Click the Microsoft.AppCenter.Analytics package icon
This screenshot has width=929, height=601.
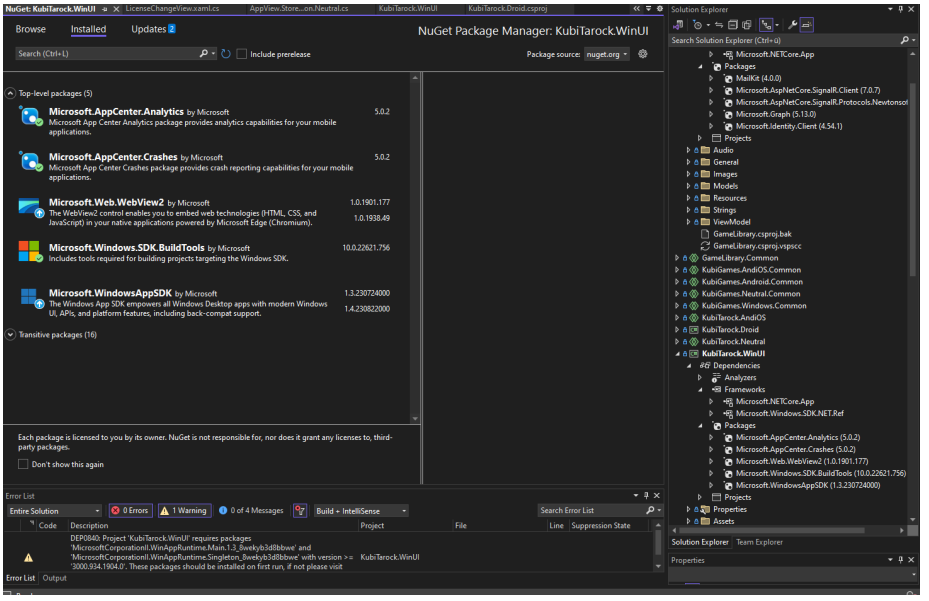pos(30,116)
